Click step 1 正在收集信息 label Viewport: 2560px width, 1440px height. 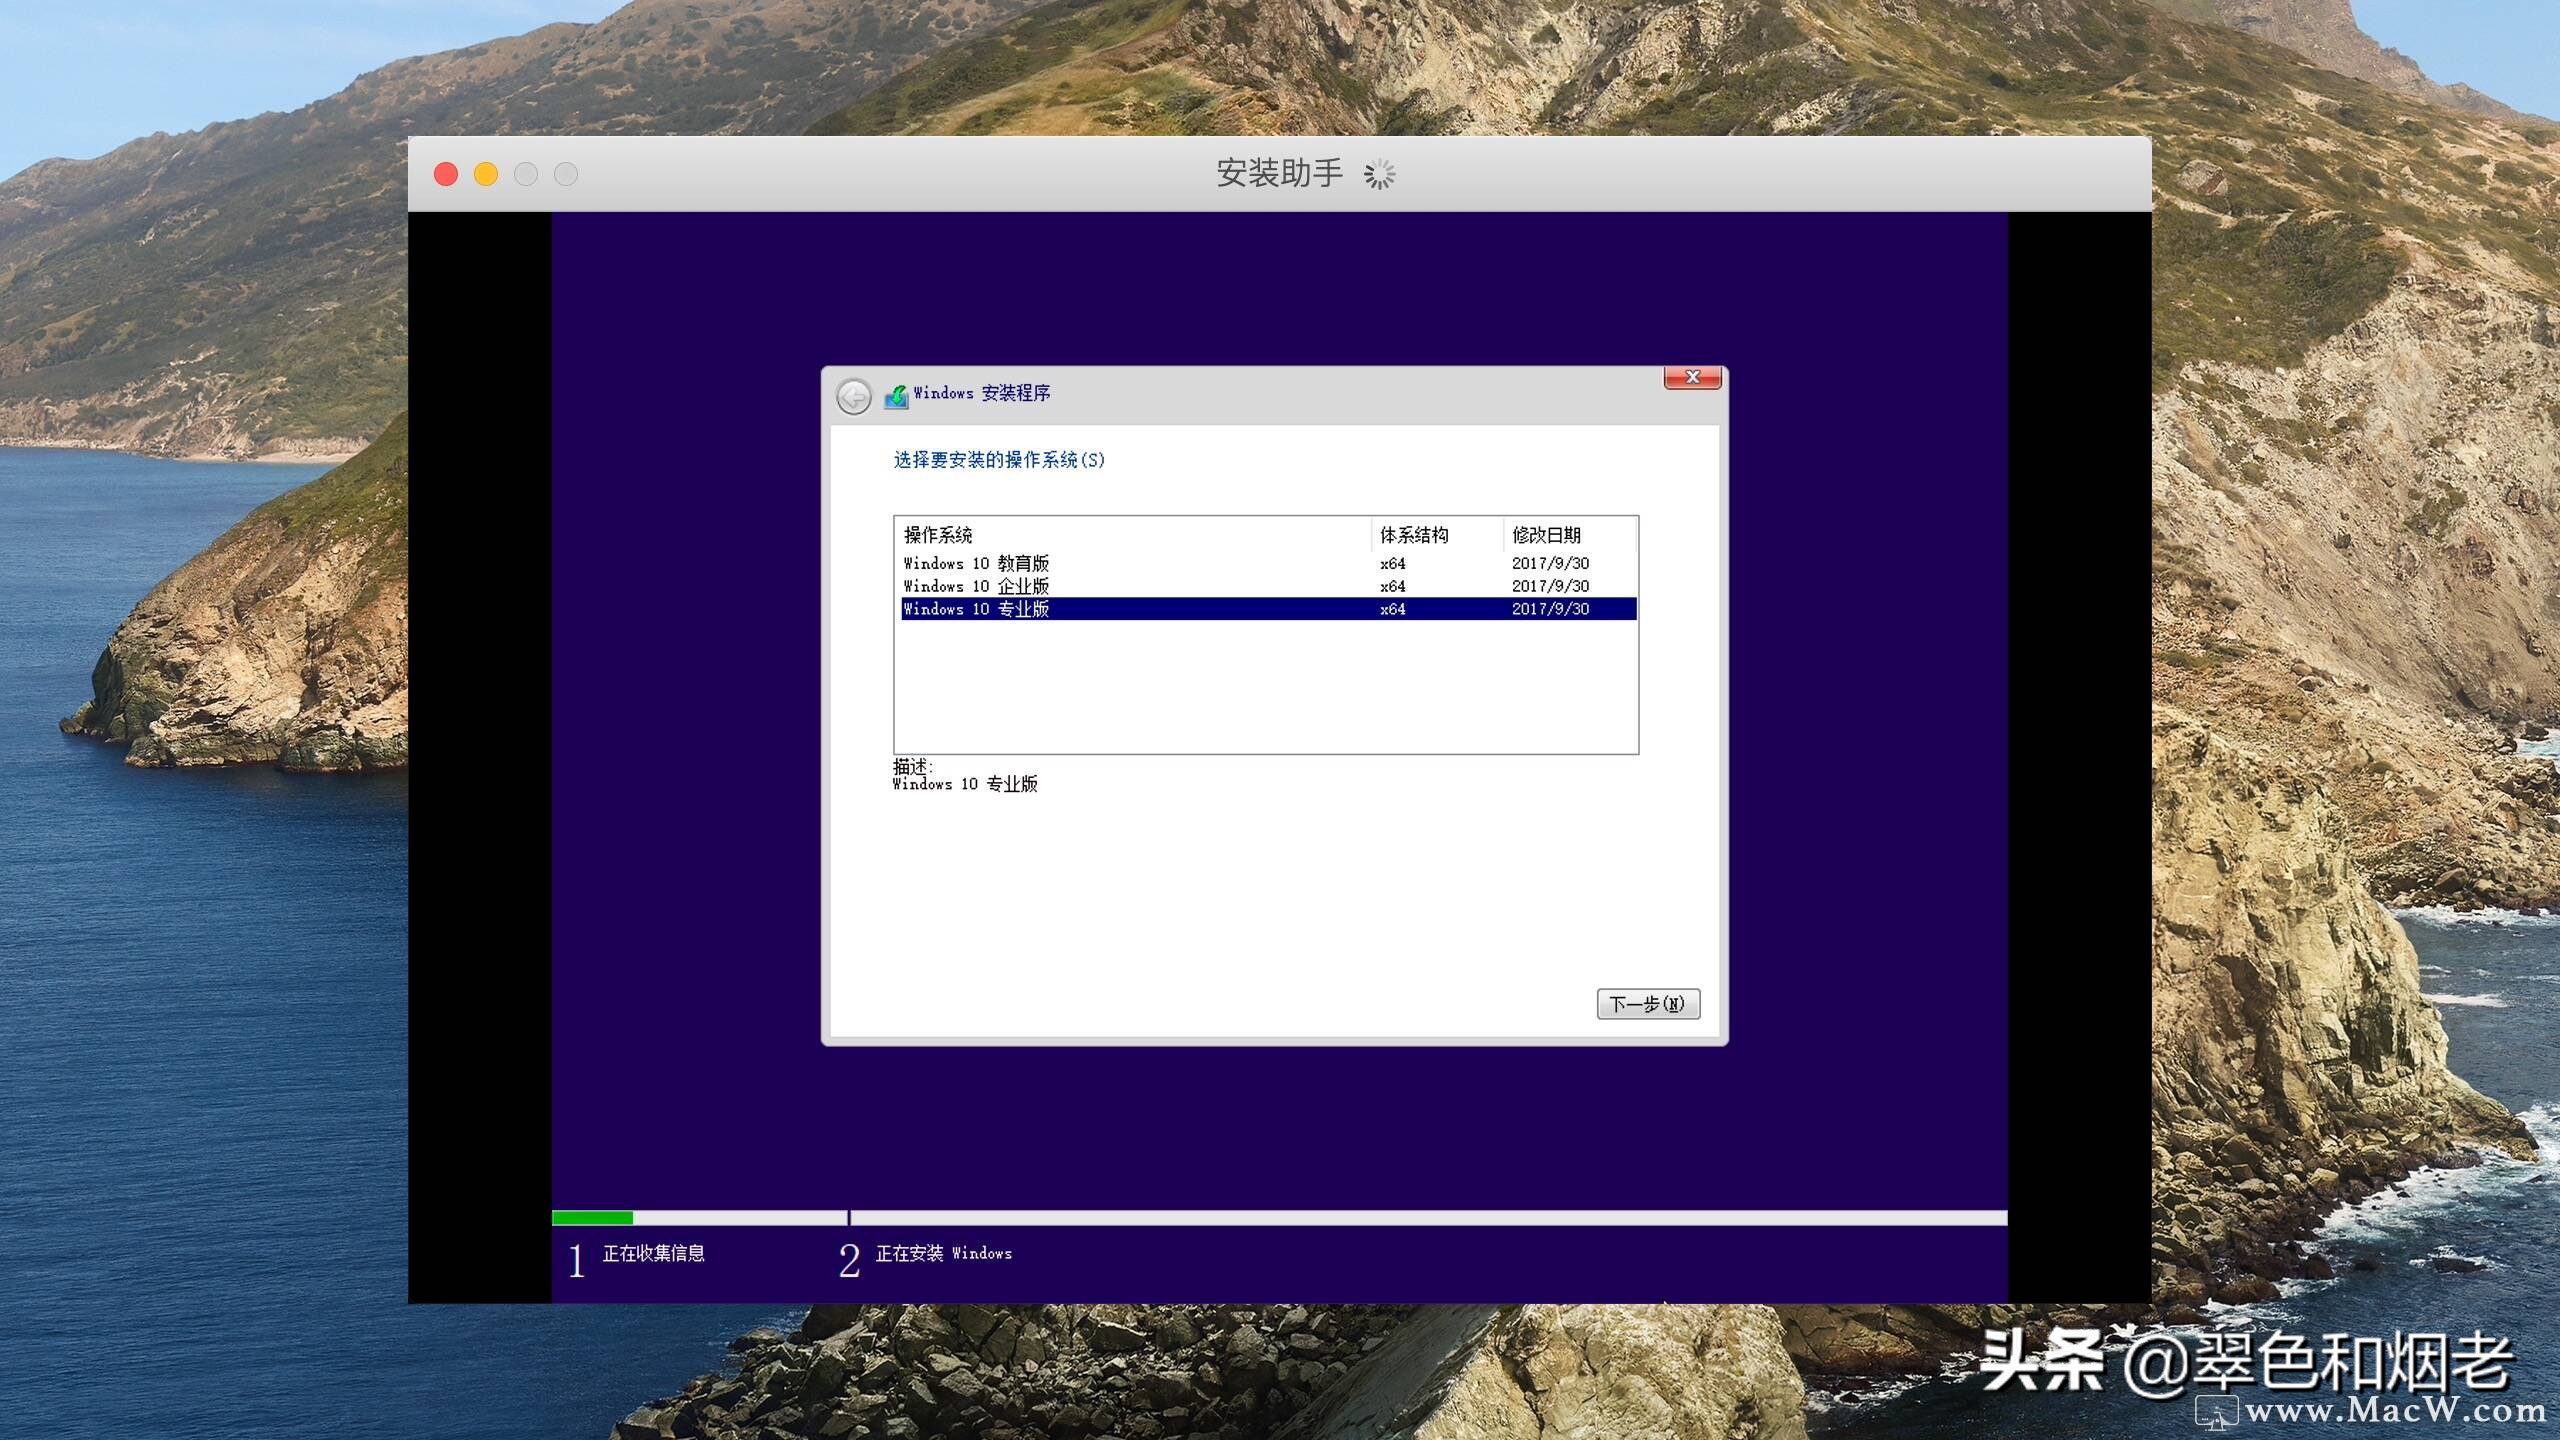653,1253
